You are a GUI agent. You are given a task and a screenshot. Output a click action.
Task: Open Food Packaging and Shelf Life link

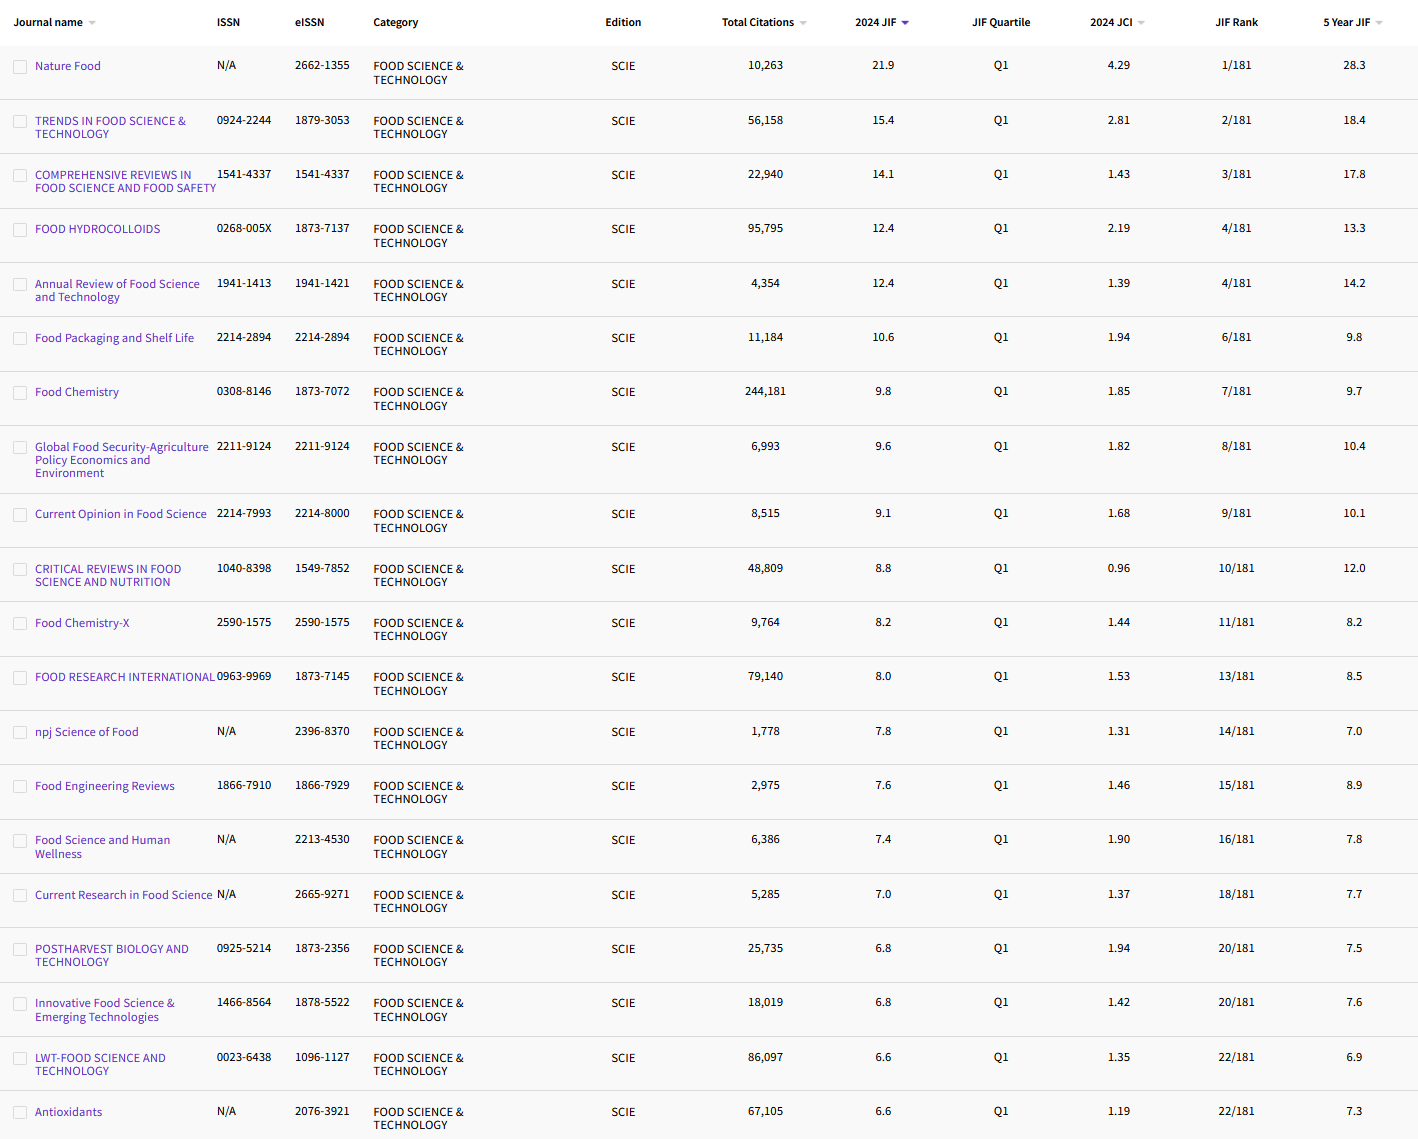point(114,338)
